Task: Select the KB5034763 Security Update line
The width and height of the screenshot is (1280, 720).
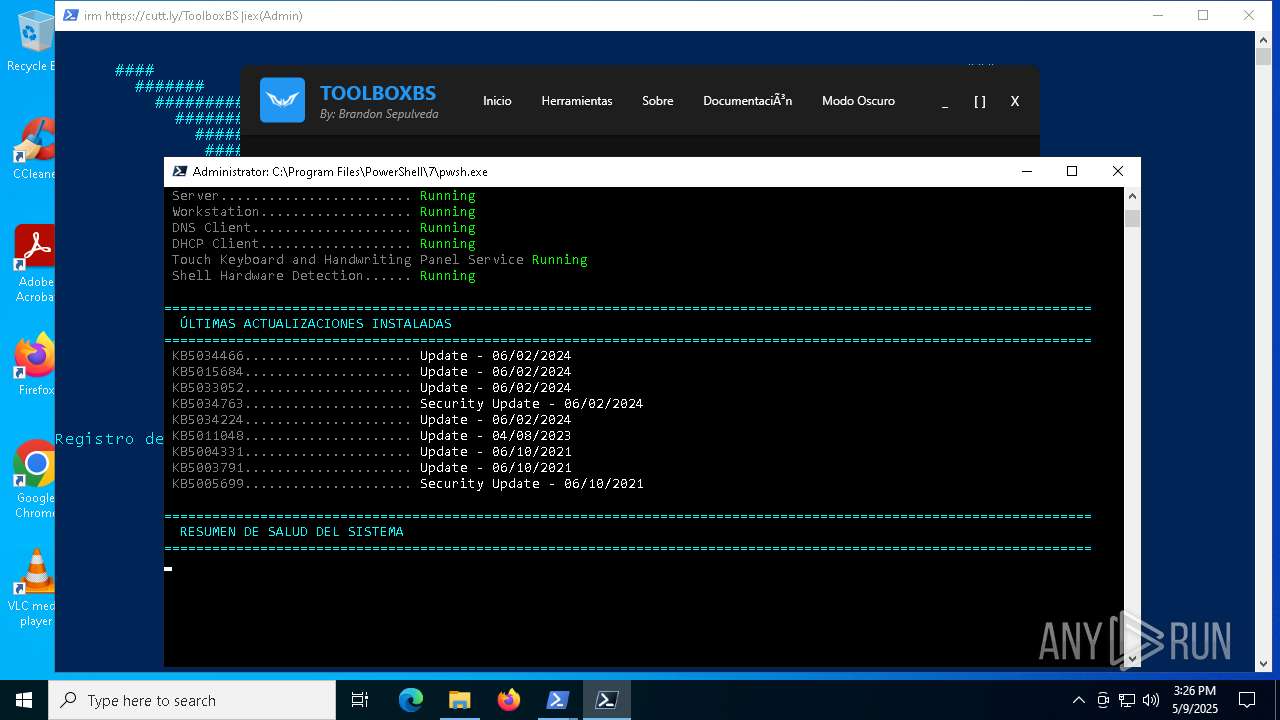Action: [408, 404]
